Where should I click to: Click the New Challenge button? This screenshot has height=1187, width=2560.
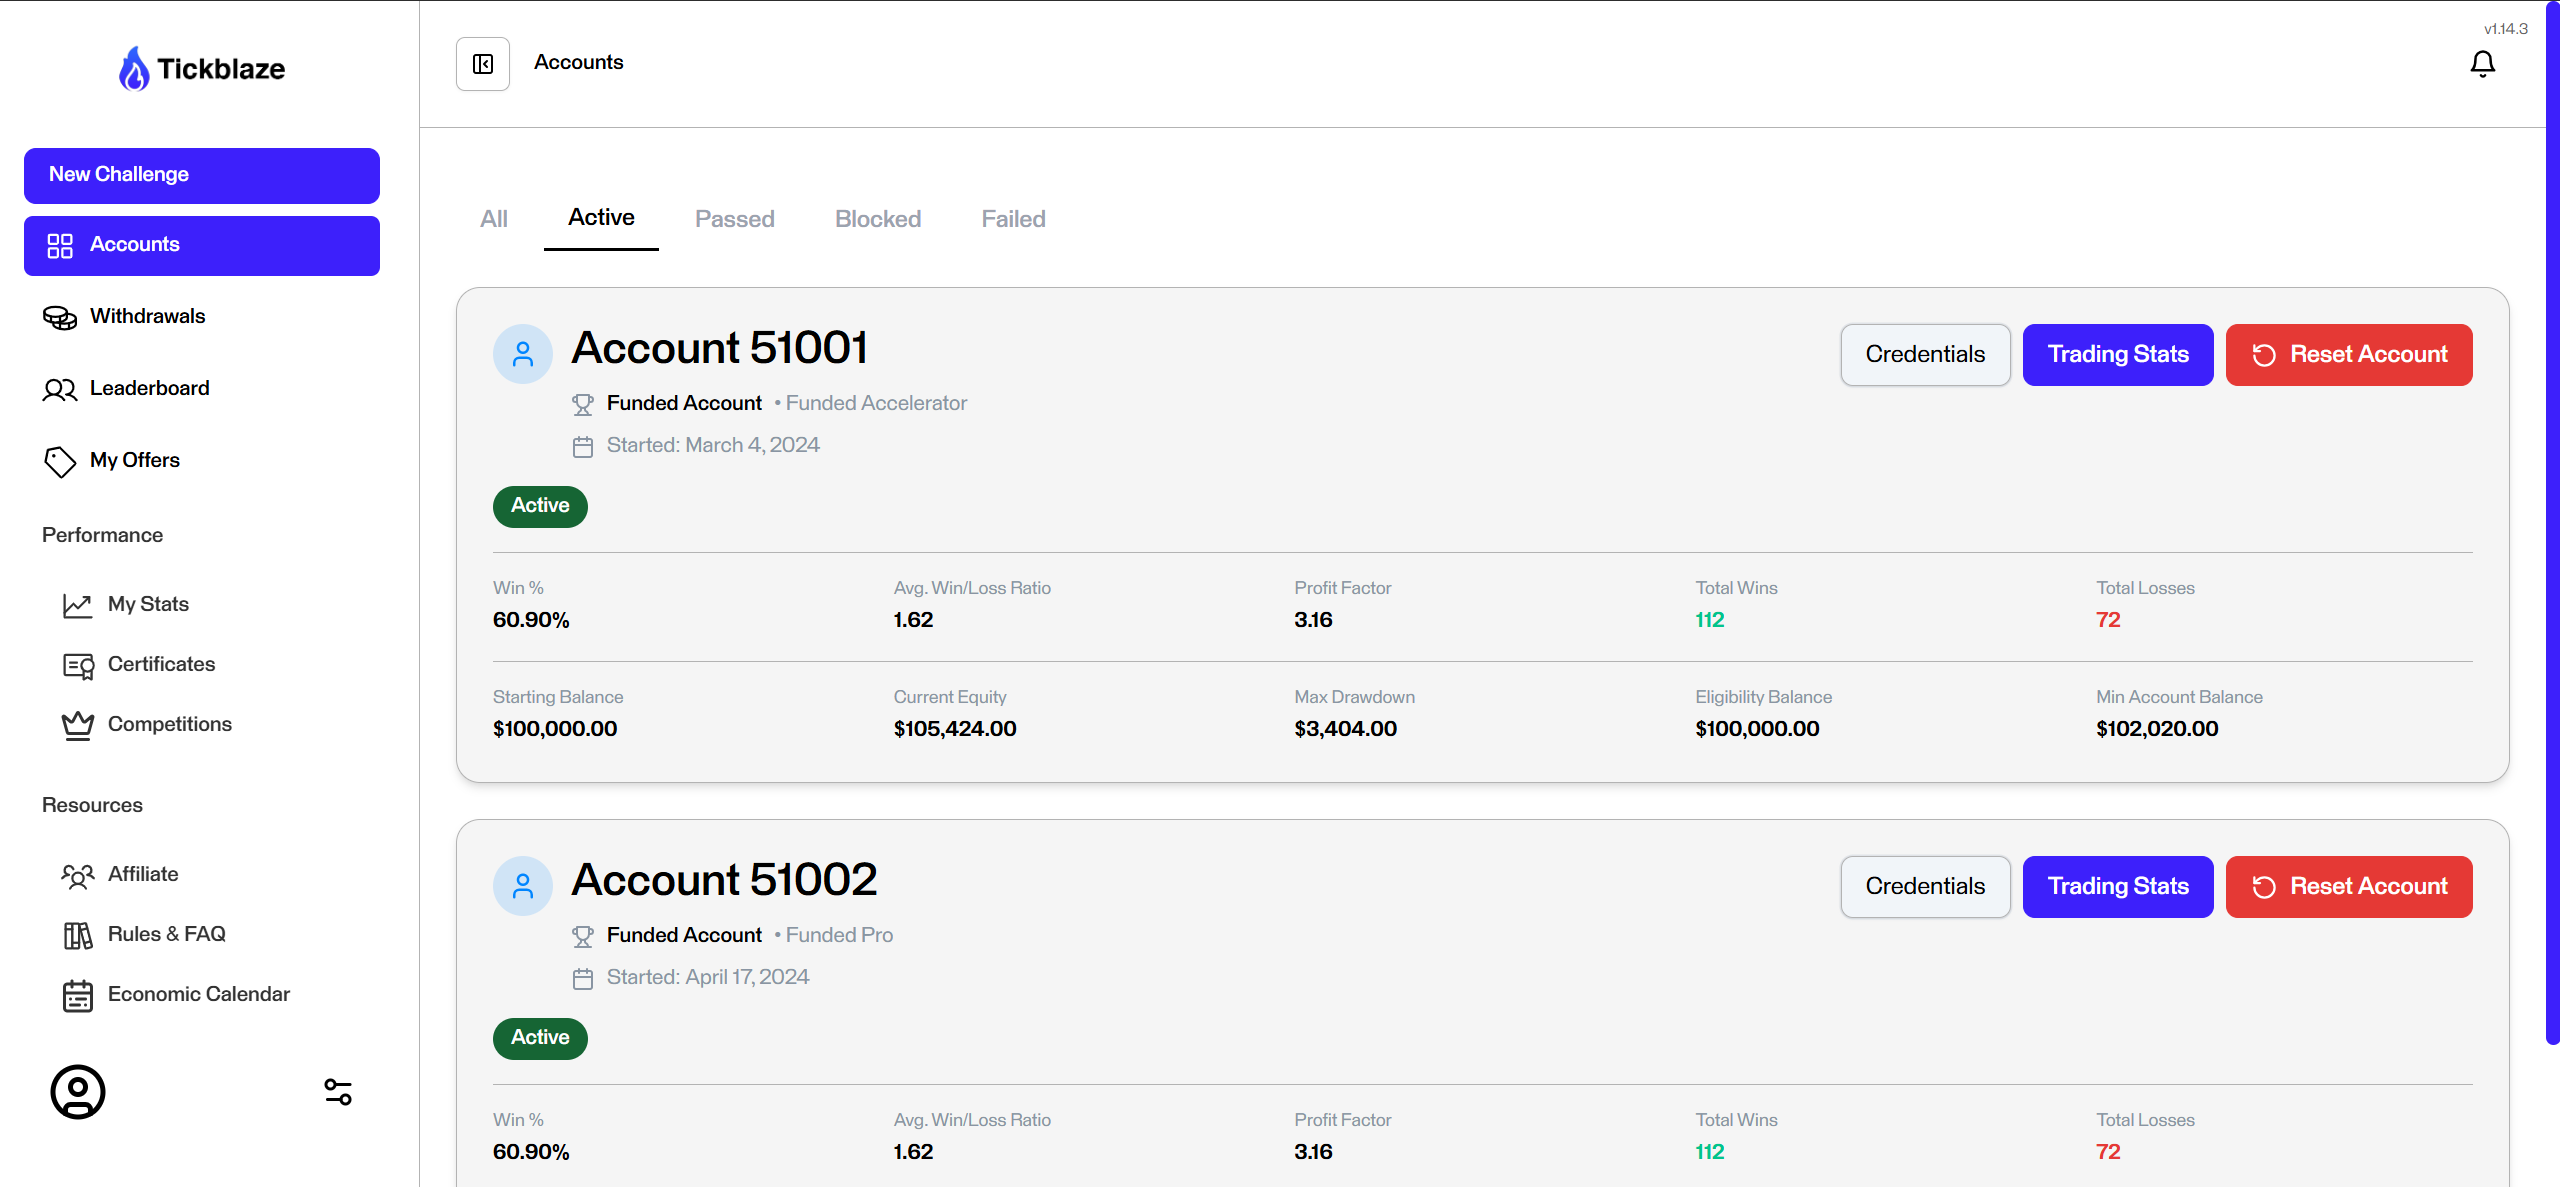202,175
